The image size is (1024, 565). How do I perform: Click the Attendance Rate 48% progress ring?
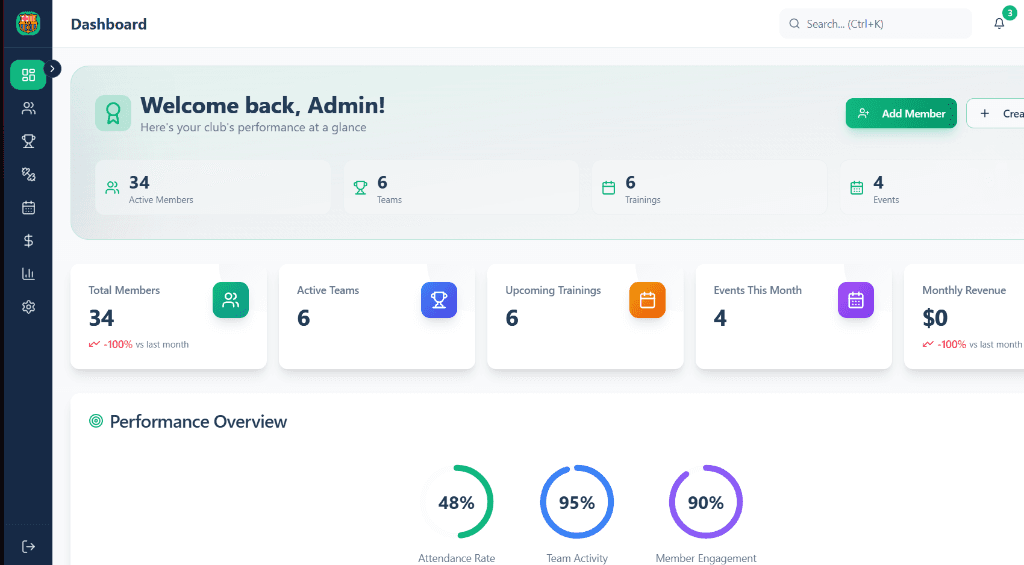click(x=456, y=502)
